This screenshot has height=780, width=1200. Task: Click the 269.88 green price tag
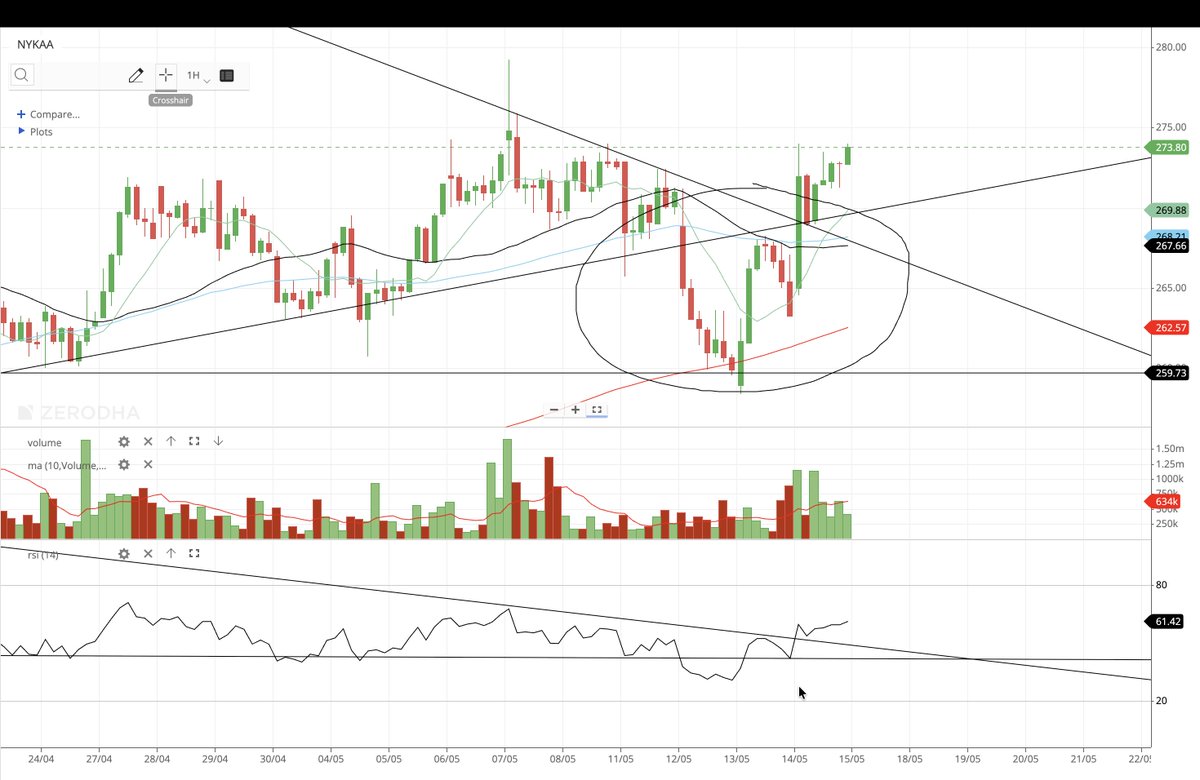[x=1167, y=210]
